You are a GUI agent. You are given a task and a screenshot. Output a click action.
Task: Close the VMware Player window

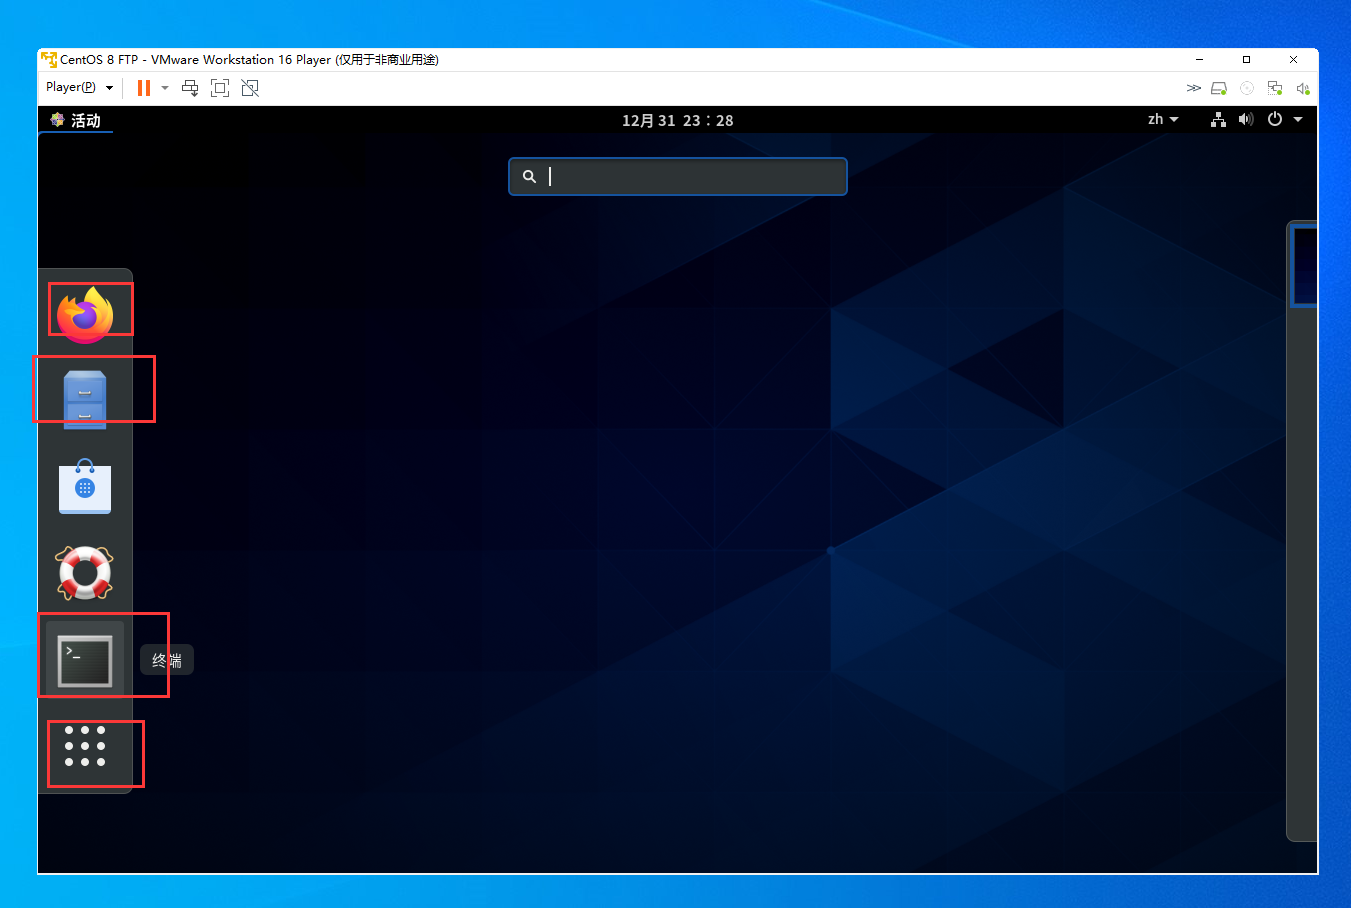(x=1293, y=60)
